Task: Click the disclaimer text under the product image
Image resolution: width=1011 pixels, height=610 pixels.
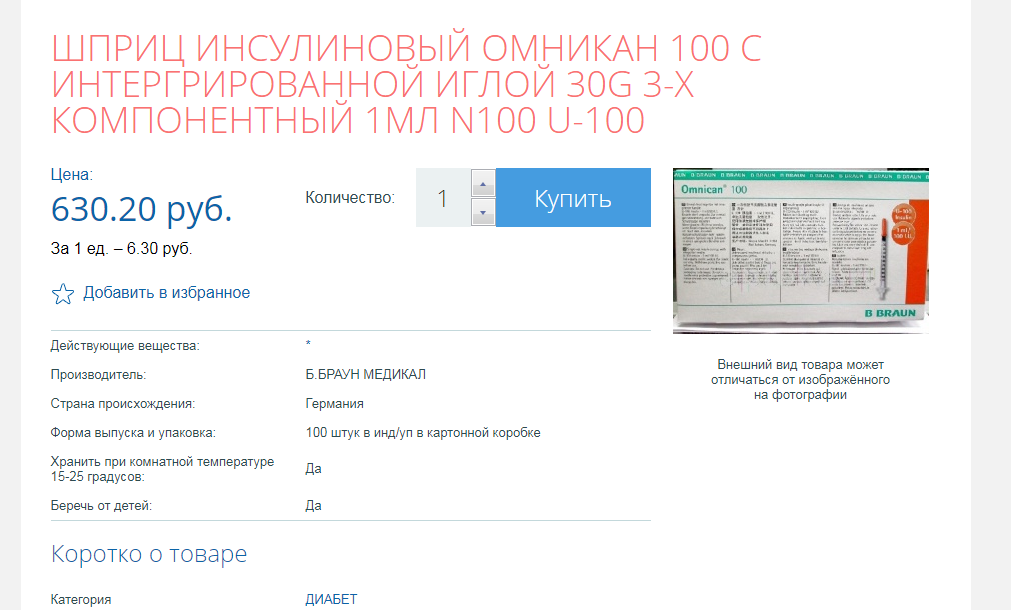Action: click(800, 378)
